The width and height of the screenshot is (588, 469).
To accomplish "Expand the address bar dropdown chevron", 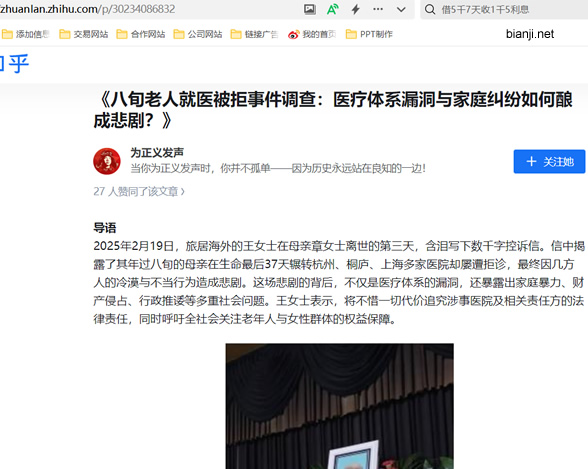I will point(401,9).
